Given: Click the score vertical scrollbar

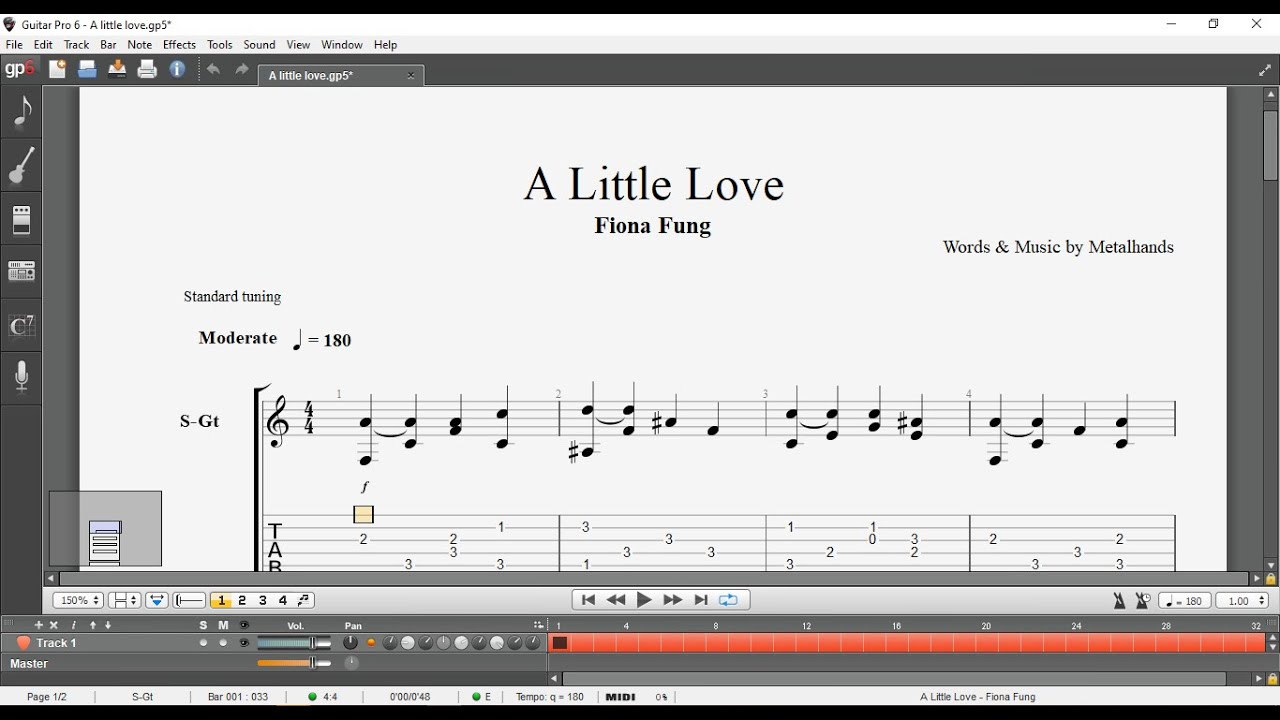Looking at the screenshot, I should coord(1271,144).
